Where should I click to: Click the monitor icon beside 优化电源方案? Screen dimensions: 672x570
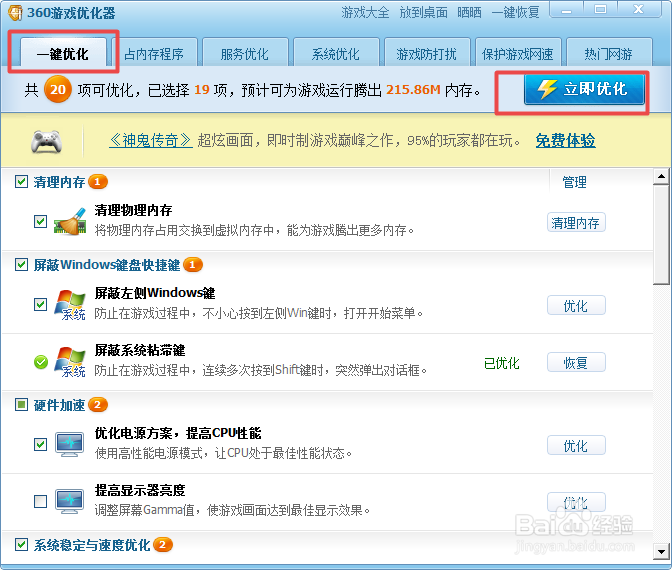69,444
